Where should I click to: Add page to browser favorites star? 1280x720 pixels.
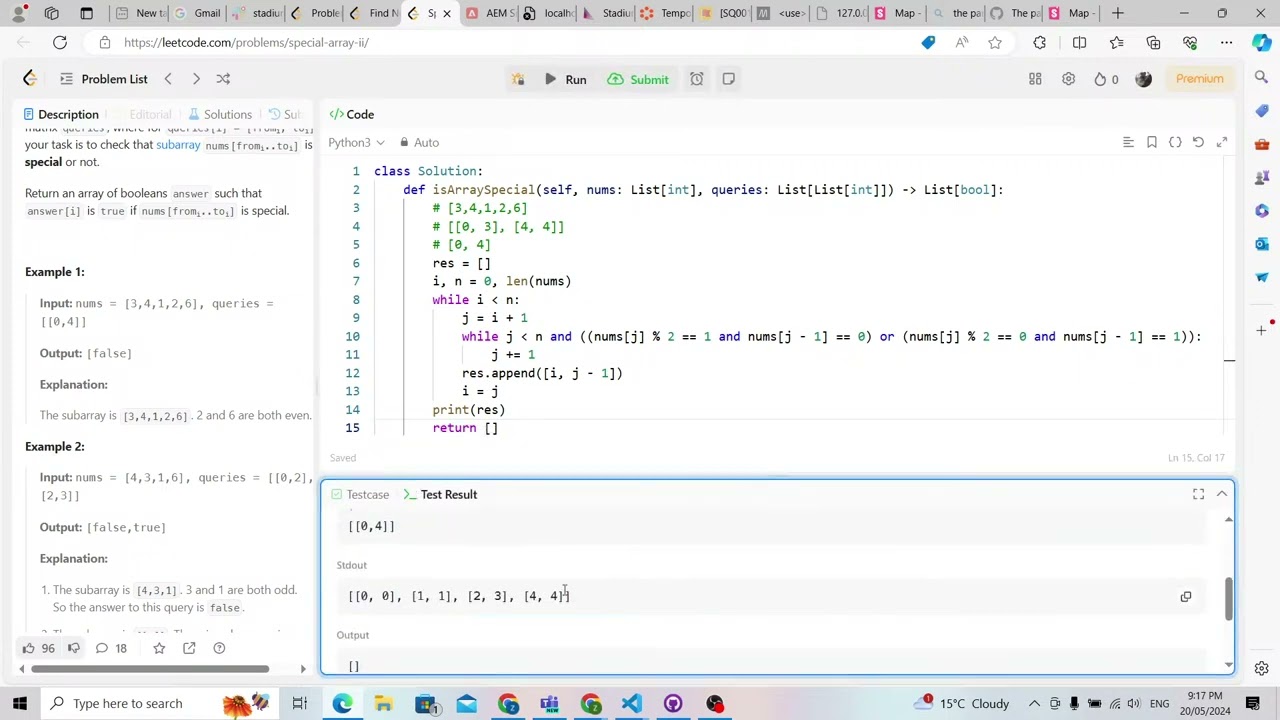pos(995,42)
